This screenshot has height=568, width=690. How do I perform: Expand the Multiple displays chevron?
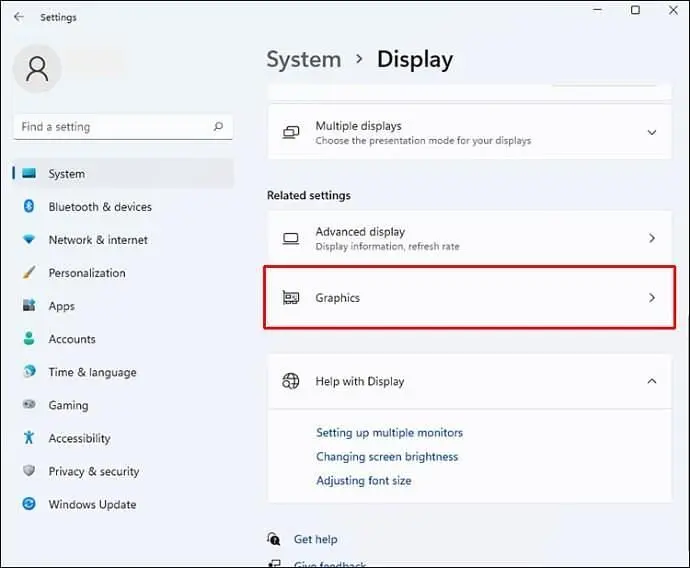[x=652, y=132]
